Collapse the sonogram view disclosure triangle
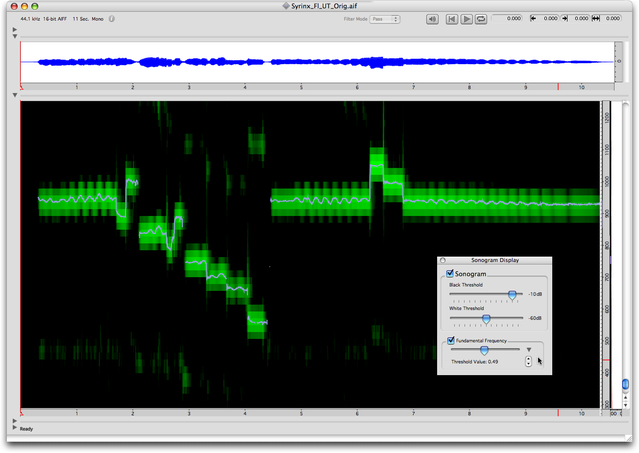 (x=14, y=95)
